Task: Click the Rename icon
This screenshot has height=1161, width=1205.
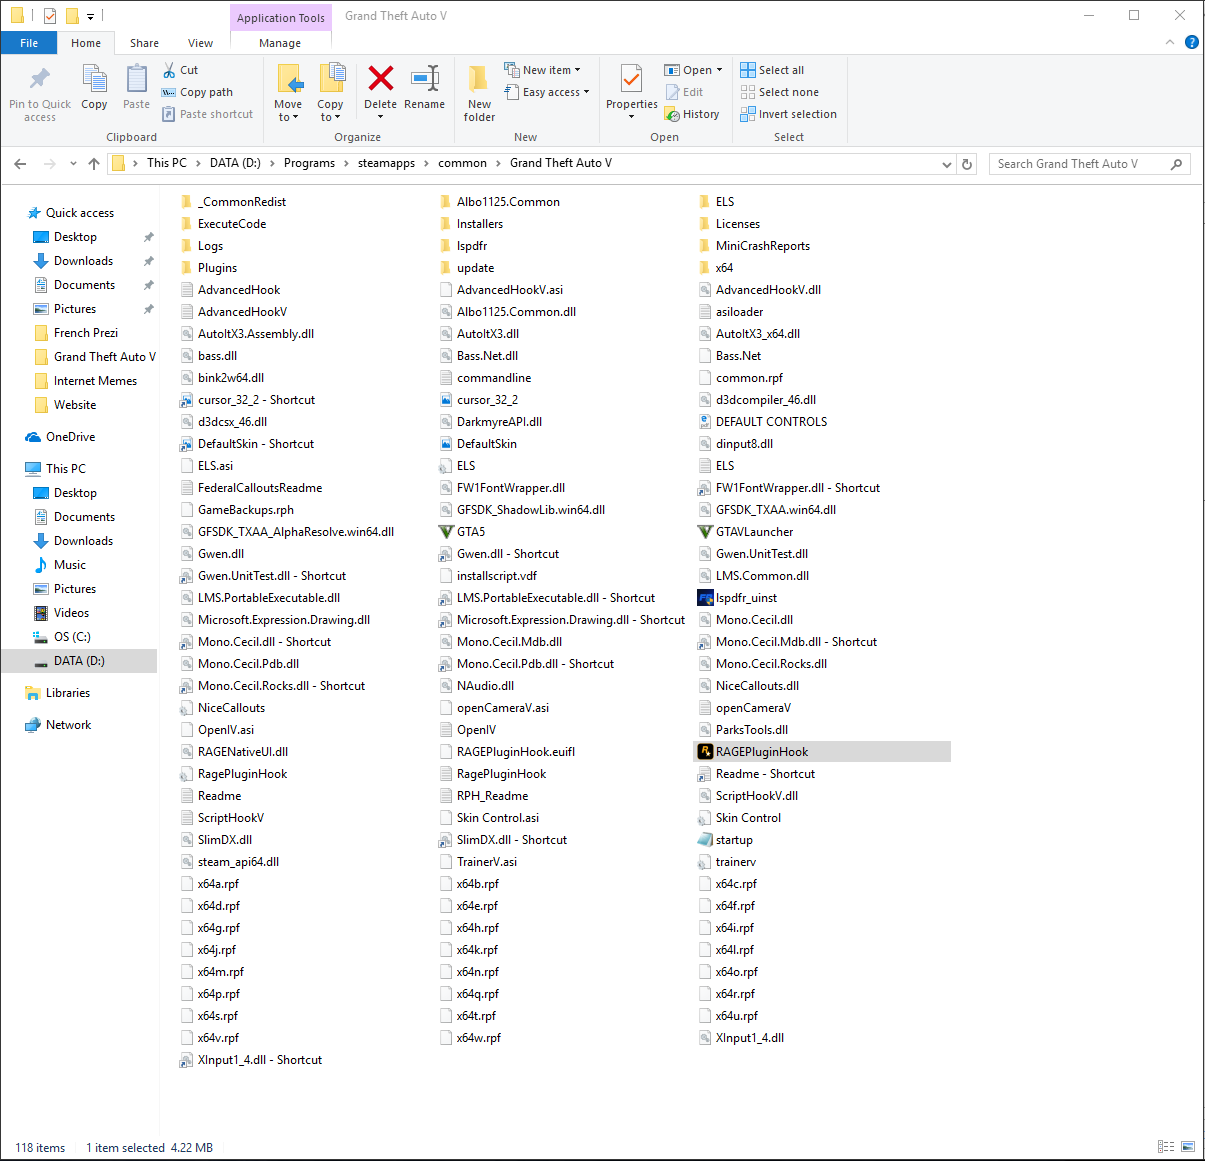Action: (x=425, y=78)
